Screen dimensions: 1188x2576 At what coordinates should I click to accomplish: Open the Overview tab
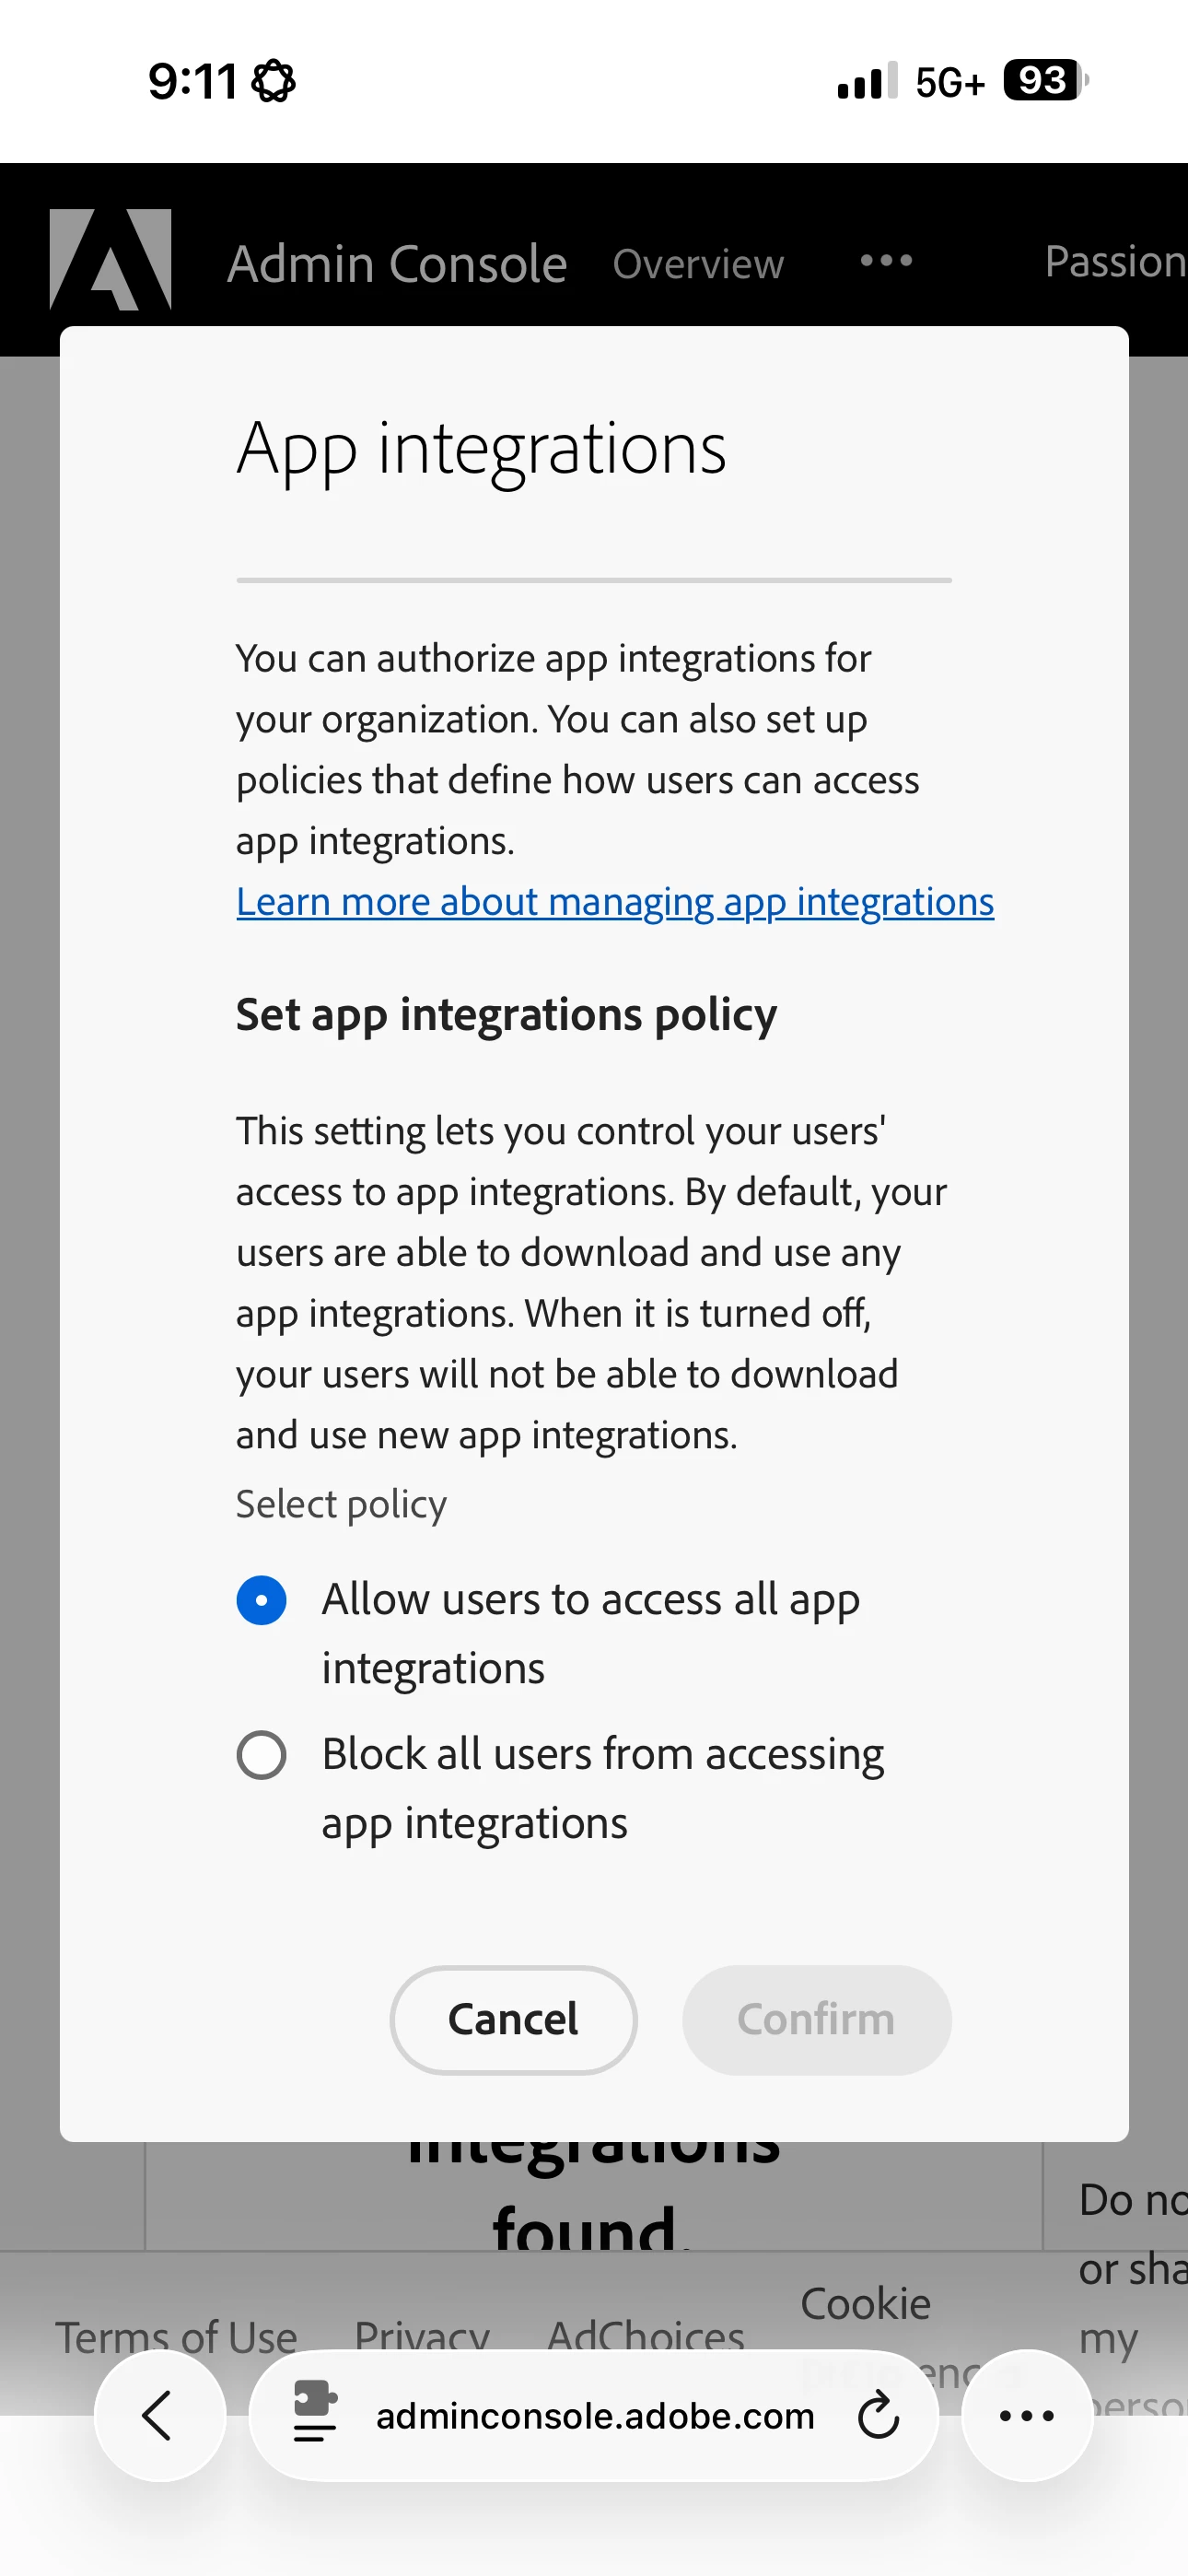click(x=698, y=264)
